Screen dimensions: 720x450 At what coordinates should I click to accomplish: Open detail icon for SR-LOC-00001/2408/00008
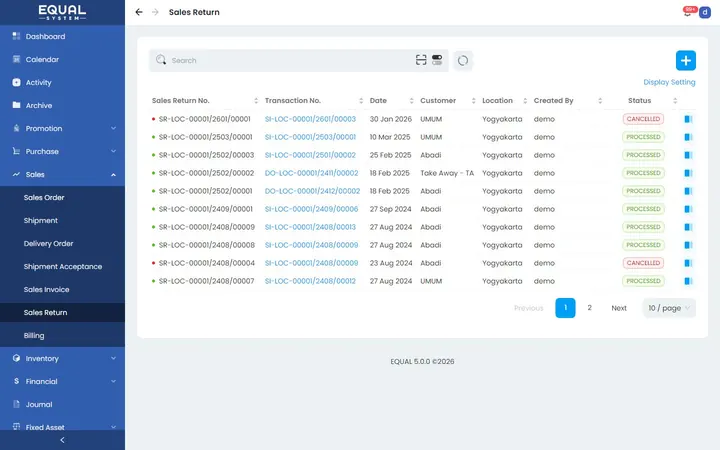pos(688,245)
